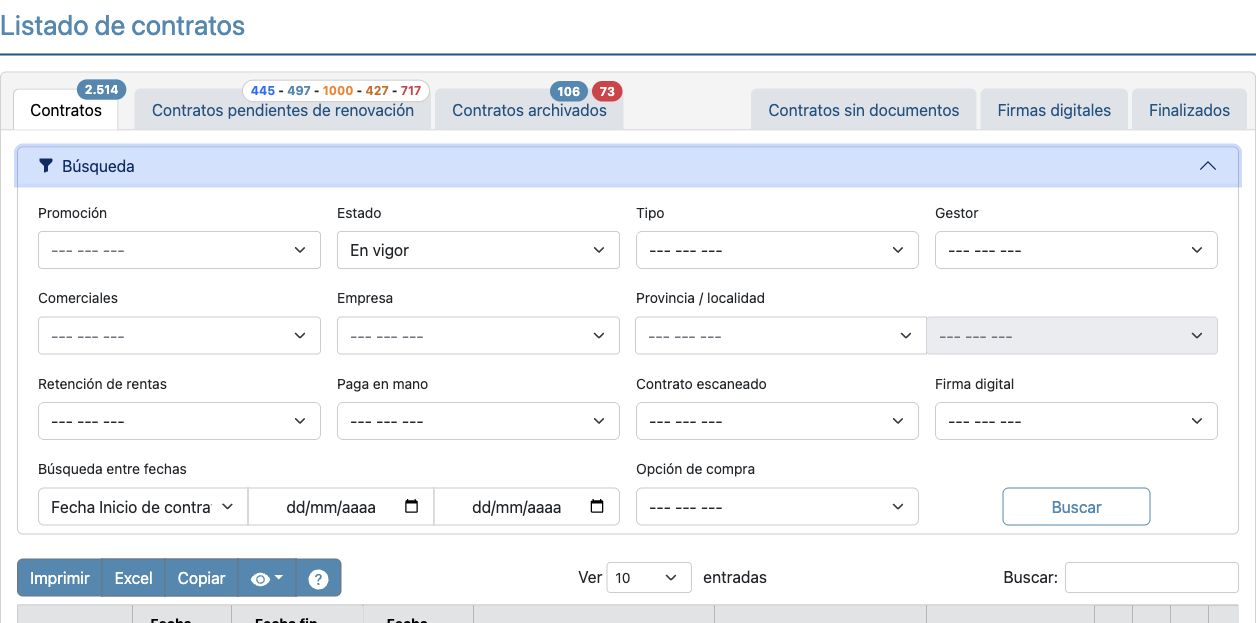The width and height of the screenshot is (1256, 623).
Task: Expand the Gestor dropdown
Action: [x=1076, y=250]
